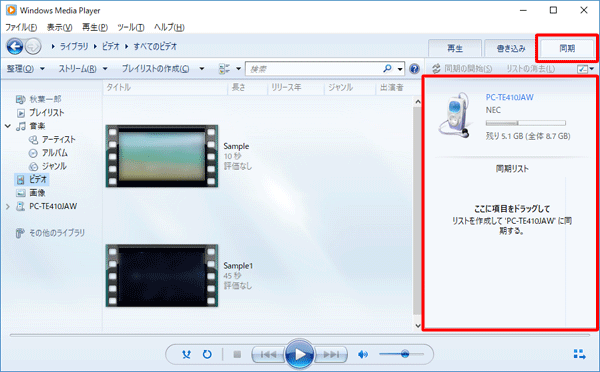Image resolution: width=600 pixels, height=372 pixels.
Task: Click the Forward navigation arrow
Action: coord(33,47)
